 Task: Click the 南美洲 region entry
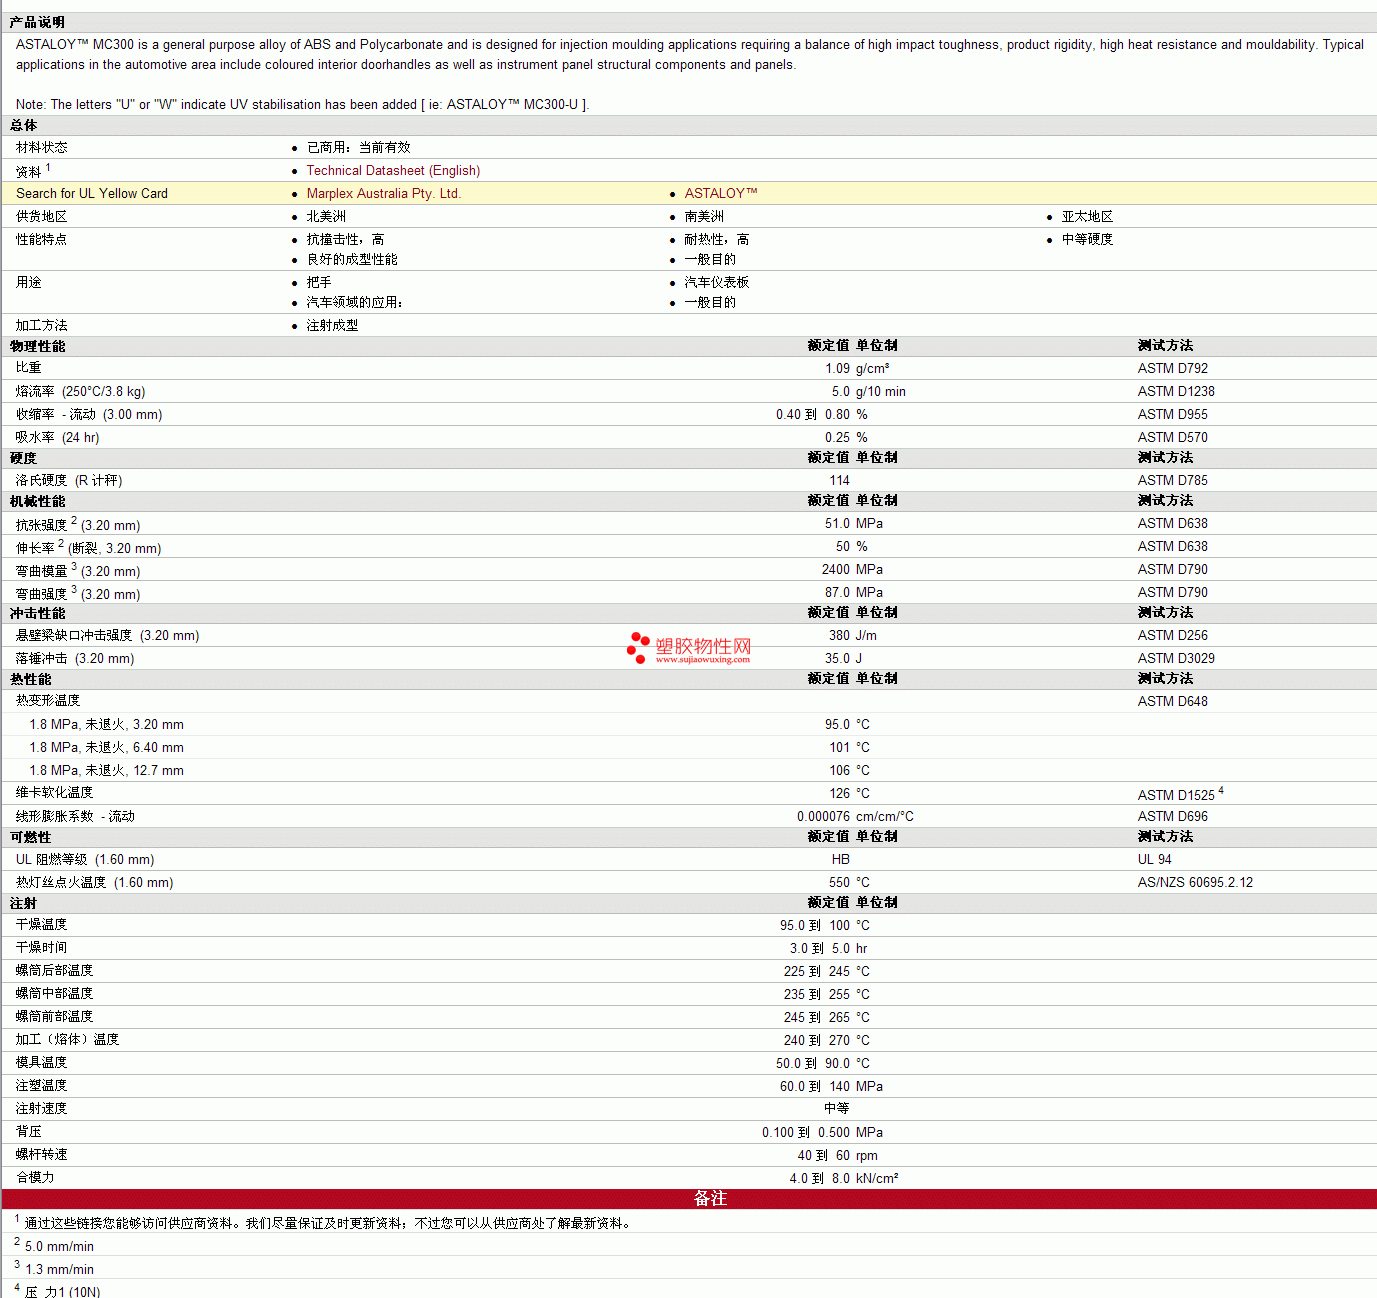click(x=704, y=217)
